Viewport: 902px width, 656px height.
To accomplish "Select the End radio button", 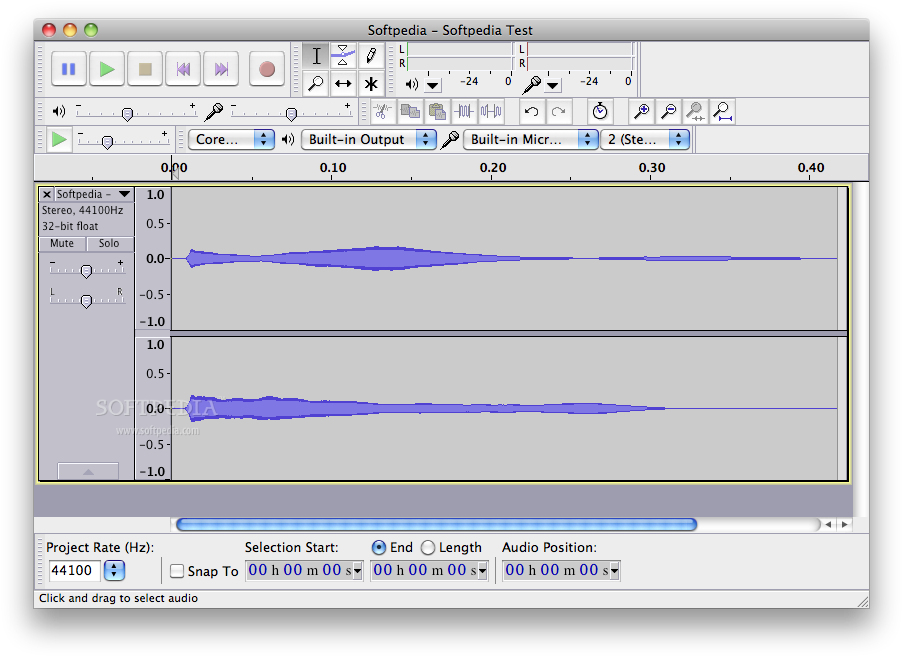I will point(379,548).
